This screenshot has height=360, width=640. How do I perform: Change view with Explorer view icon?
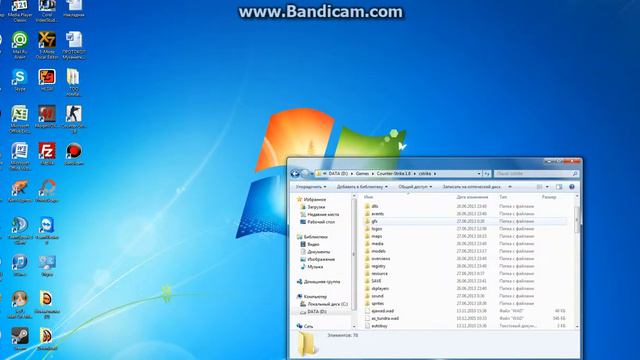pyautogui.click(x=539, y=187)
